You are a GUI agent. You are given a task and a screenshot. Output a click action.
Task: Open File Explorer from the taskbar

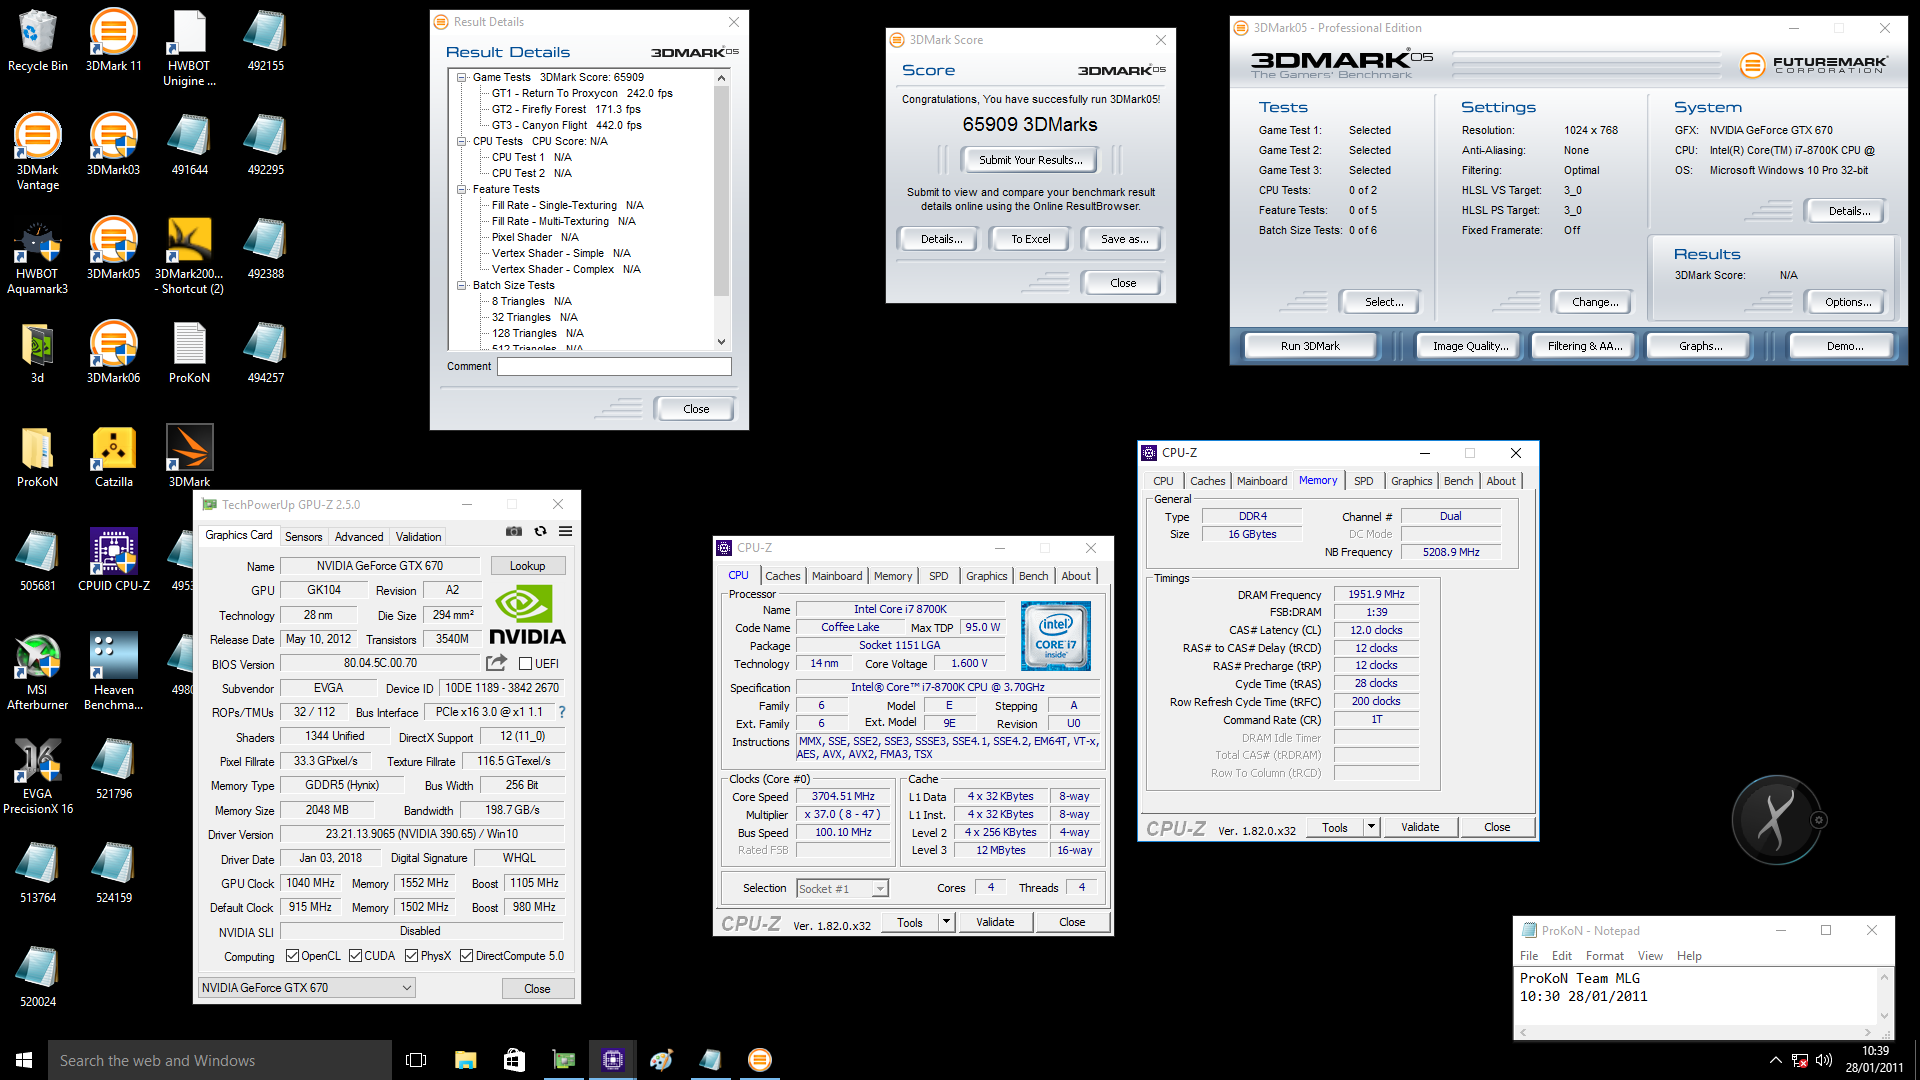coord(465,1060)
